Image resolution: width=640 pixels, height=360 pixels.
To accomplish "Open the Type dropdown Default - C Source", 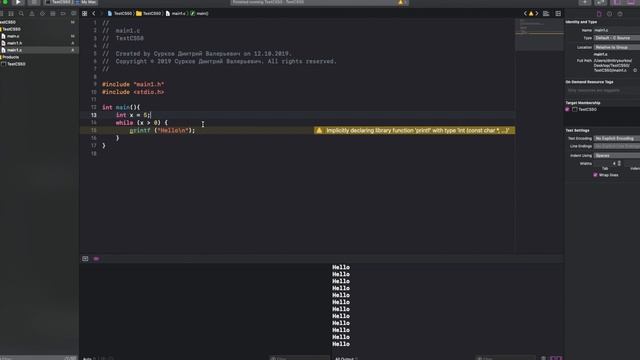I will tap(617, 38).
